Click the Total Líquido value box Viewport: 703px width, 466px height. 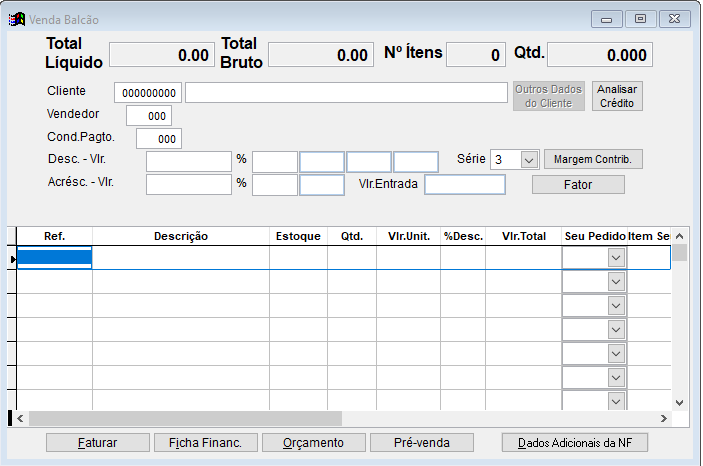(x=162, y=55)
